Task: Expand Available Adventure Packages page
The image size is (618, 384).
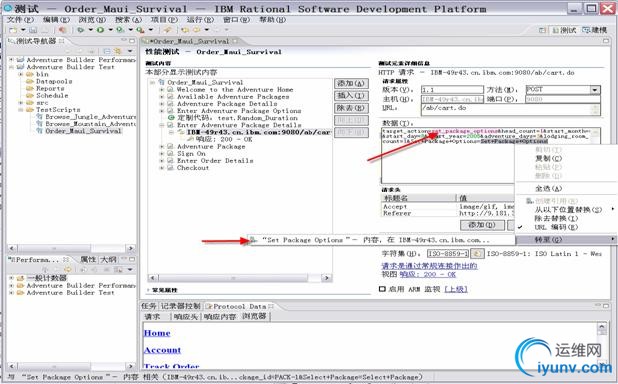Action: click(162, 97)
